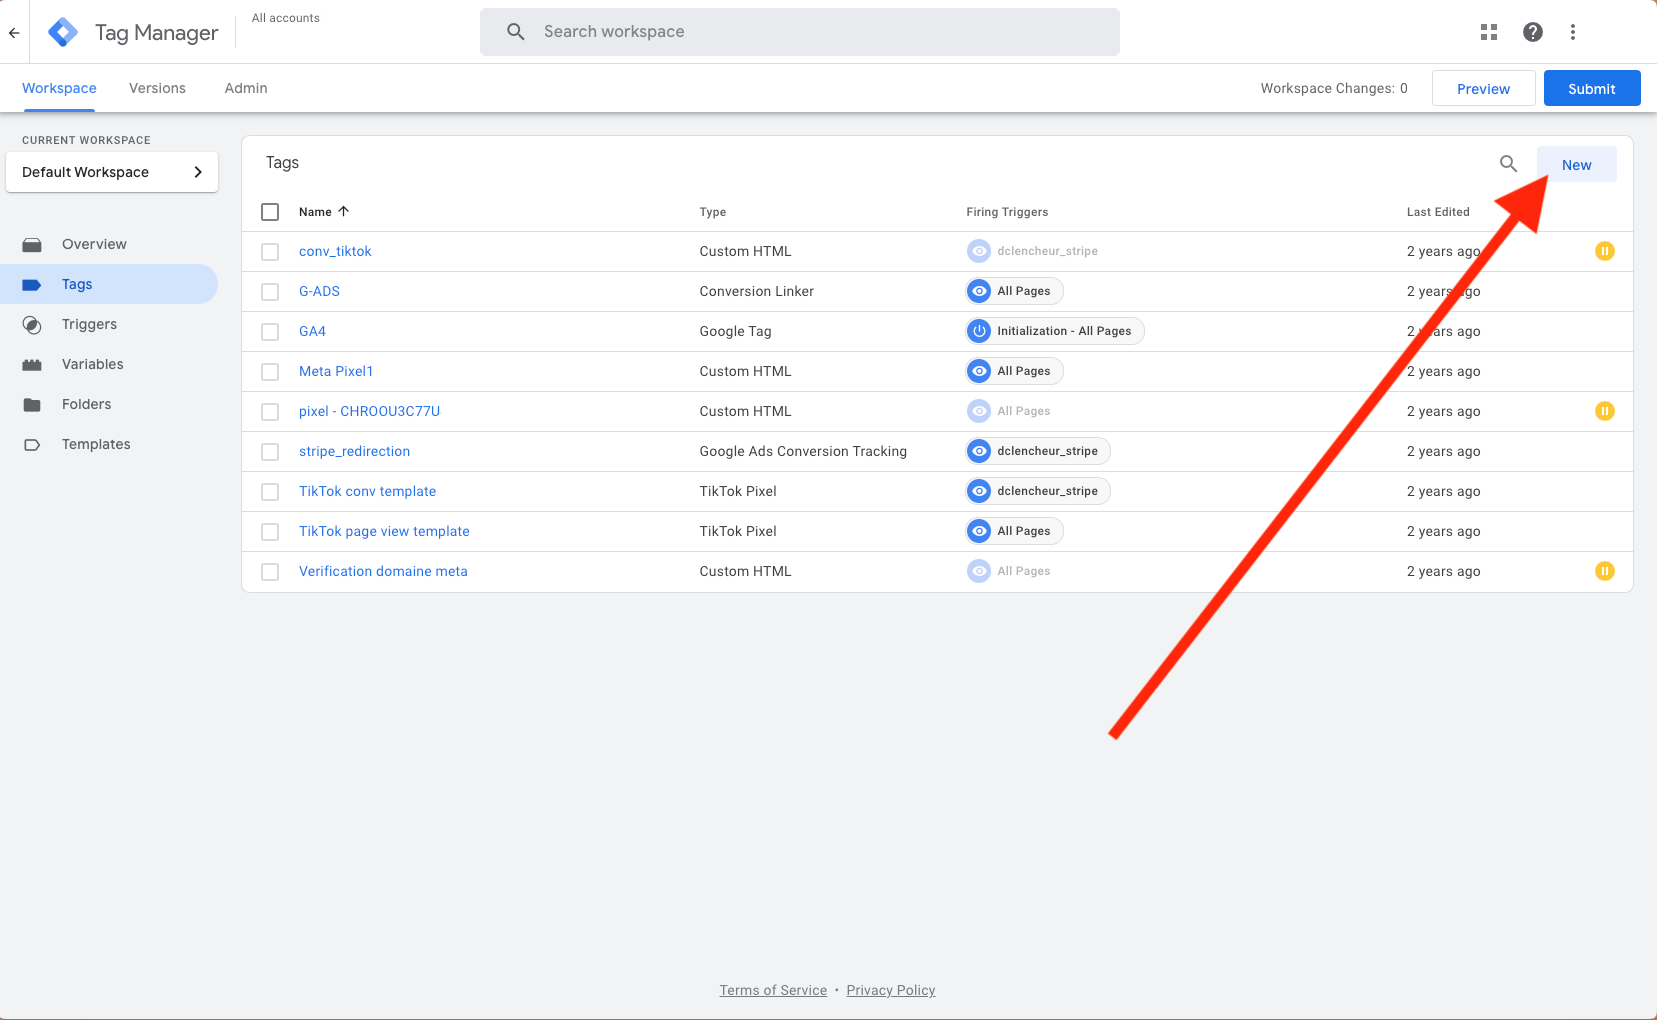Check the conv_tiktok tag checkbox
1657x1020 pixels.
point(270,252)
